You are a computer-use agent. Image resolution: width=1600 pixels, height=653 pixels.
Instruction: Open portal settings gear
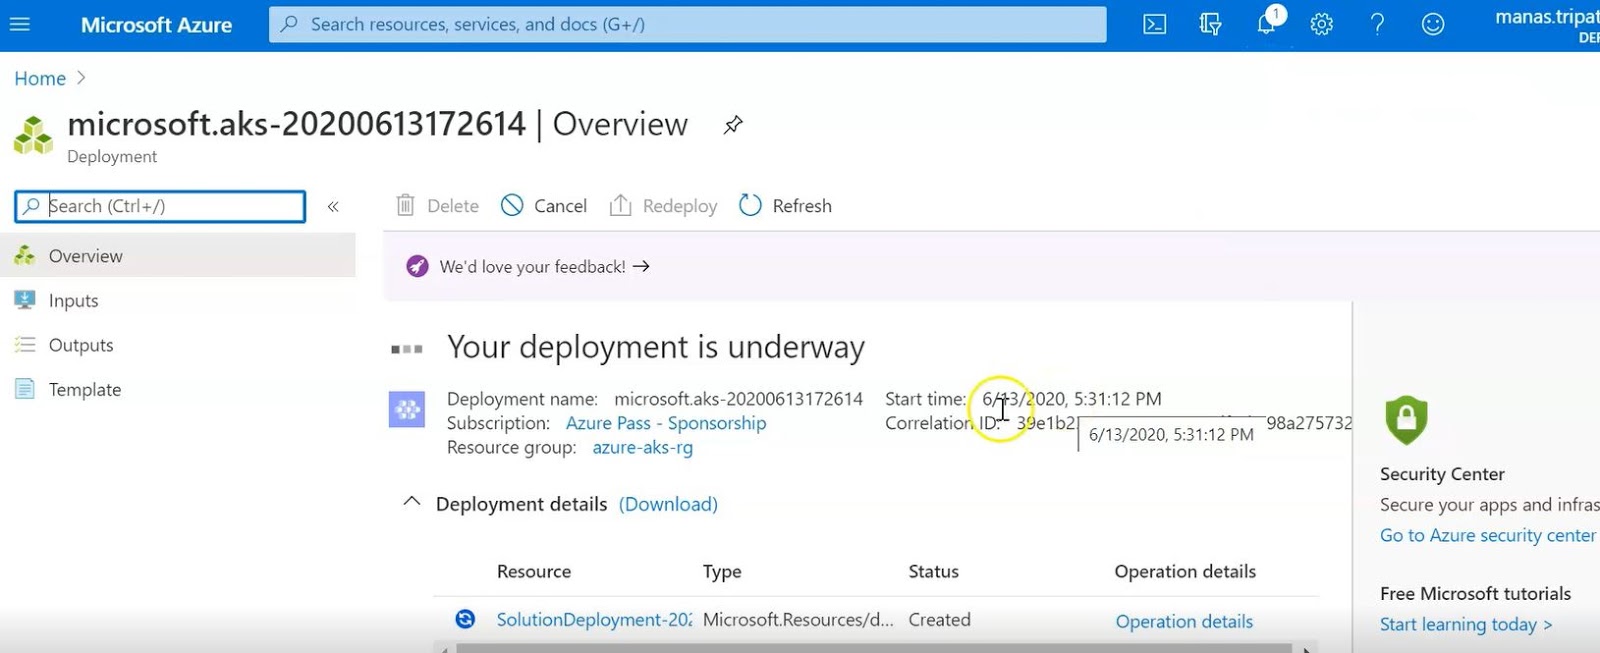pyautogui.click(x=1322, y=24)
